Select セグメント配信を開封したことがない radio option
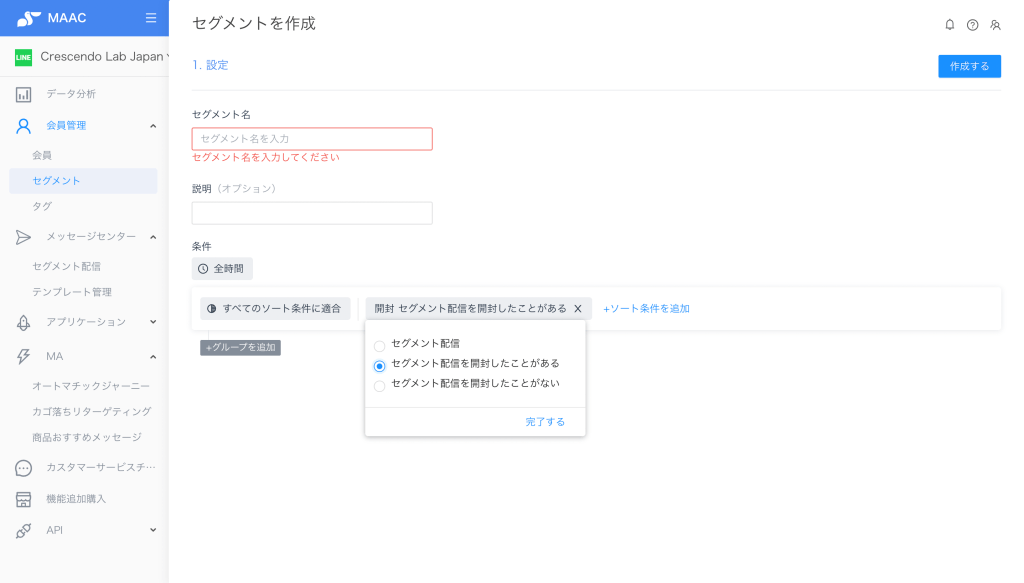Screen dimensions: 1024x583 tap(379, 386)
